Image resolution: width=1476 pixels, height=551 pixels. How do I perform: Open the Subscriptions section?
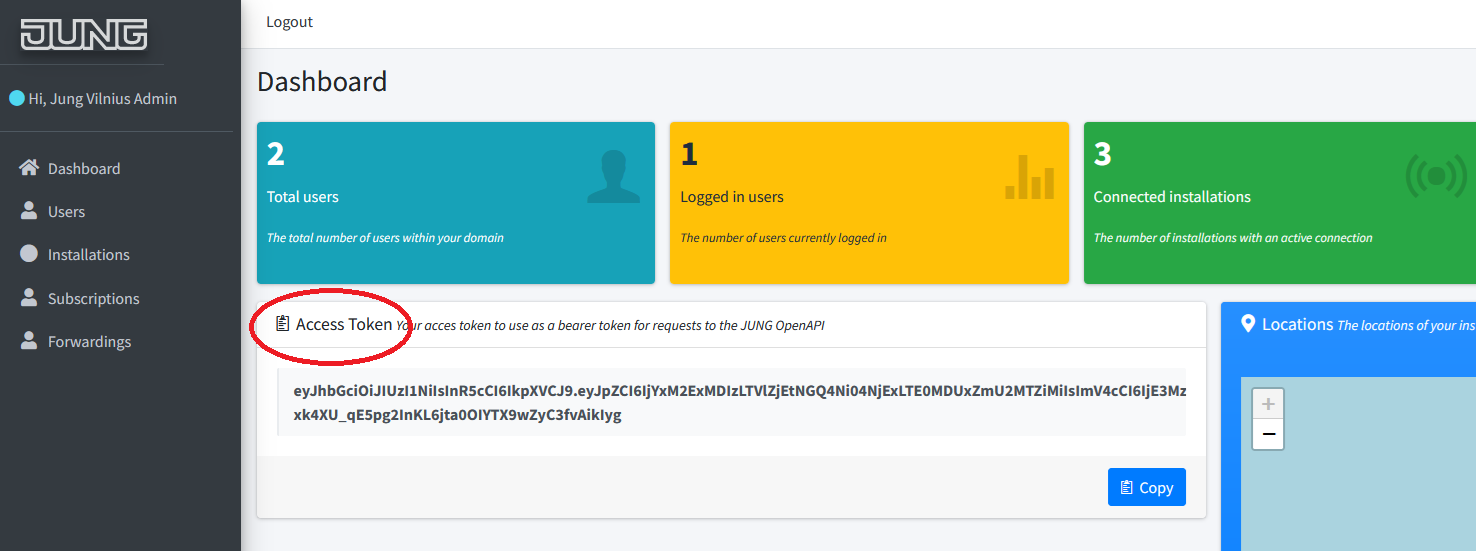(x=93, y=299)
